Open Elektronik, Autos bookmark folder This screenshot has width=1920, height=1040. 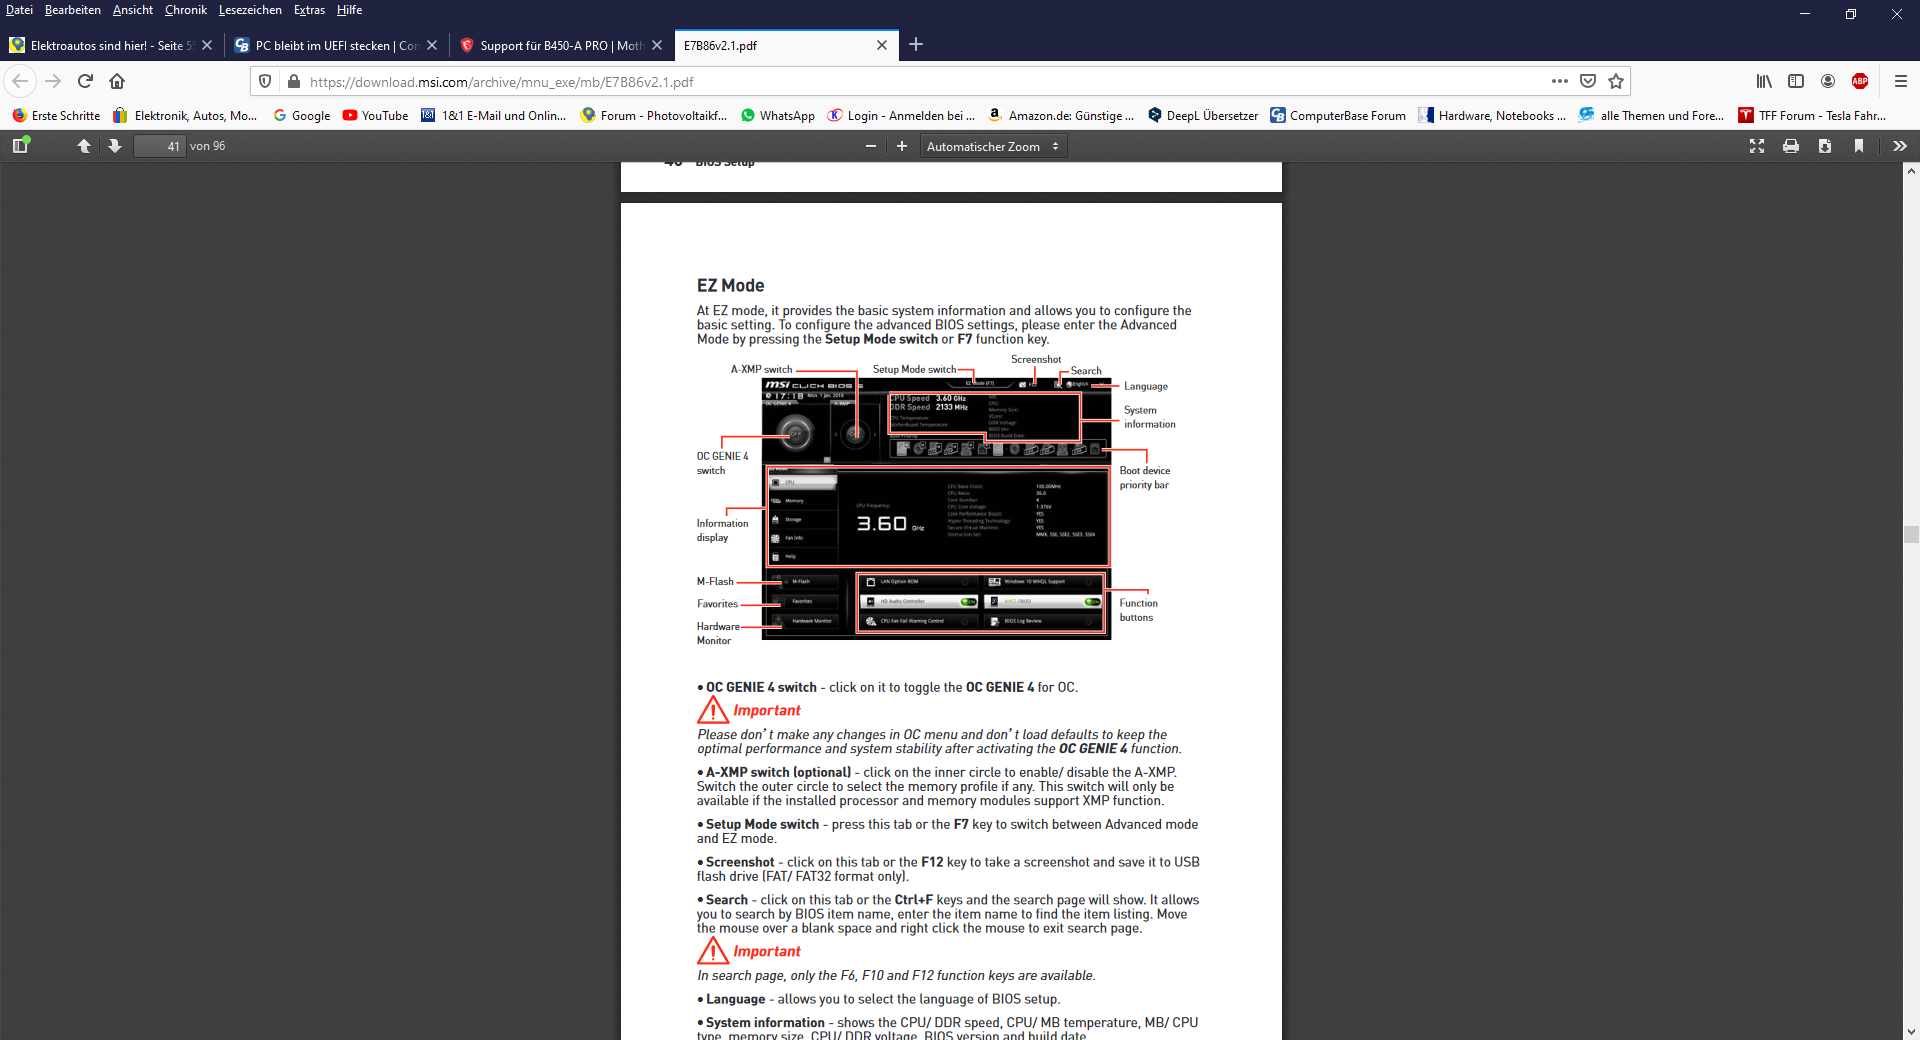click(185, 115)
